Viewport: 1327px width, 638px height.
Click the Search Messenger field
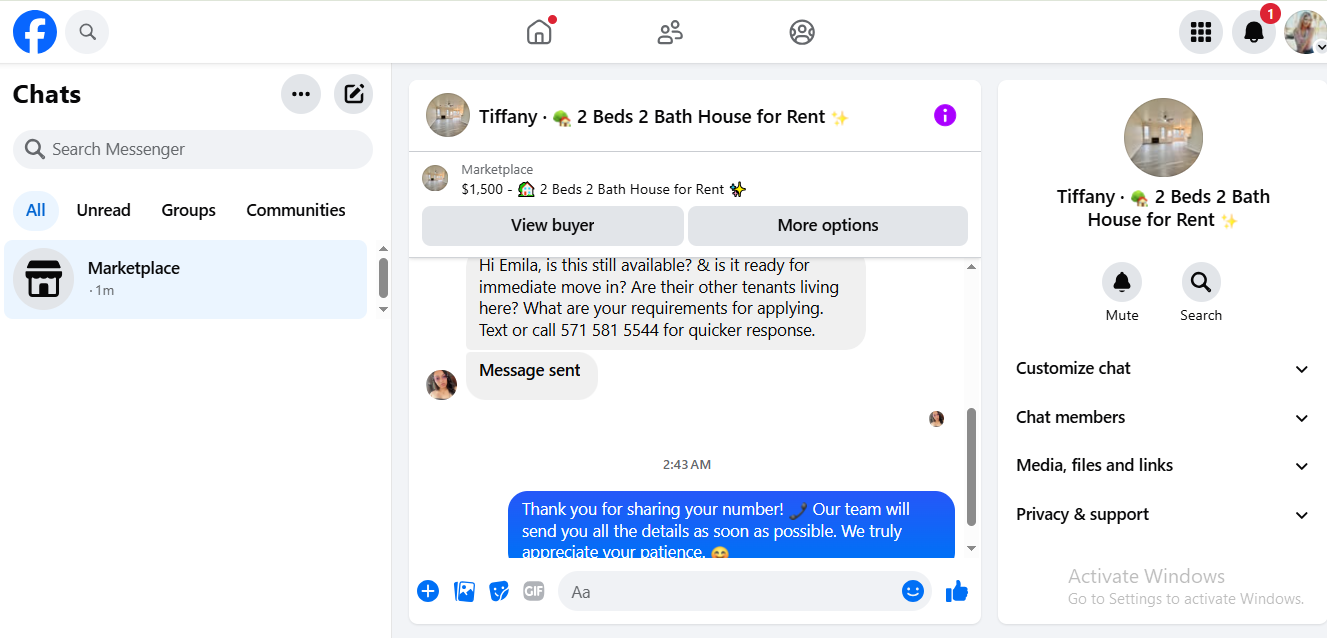pos(193,149)
